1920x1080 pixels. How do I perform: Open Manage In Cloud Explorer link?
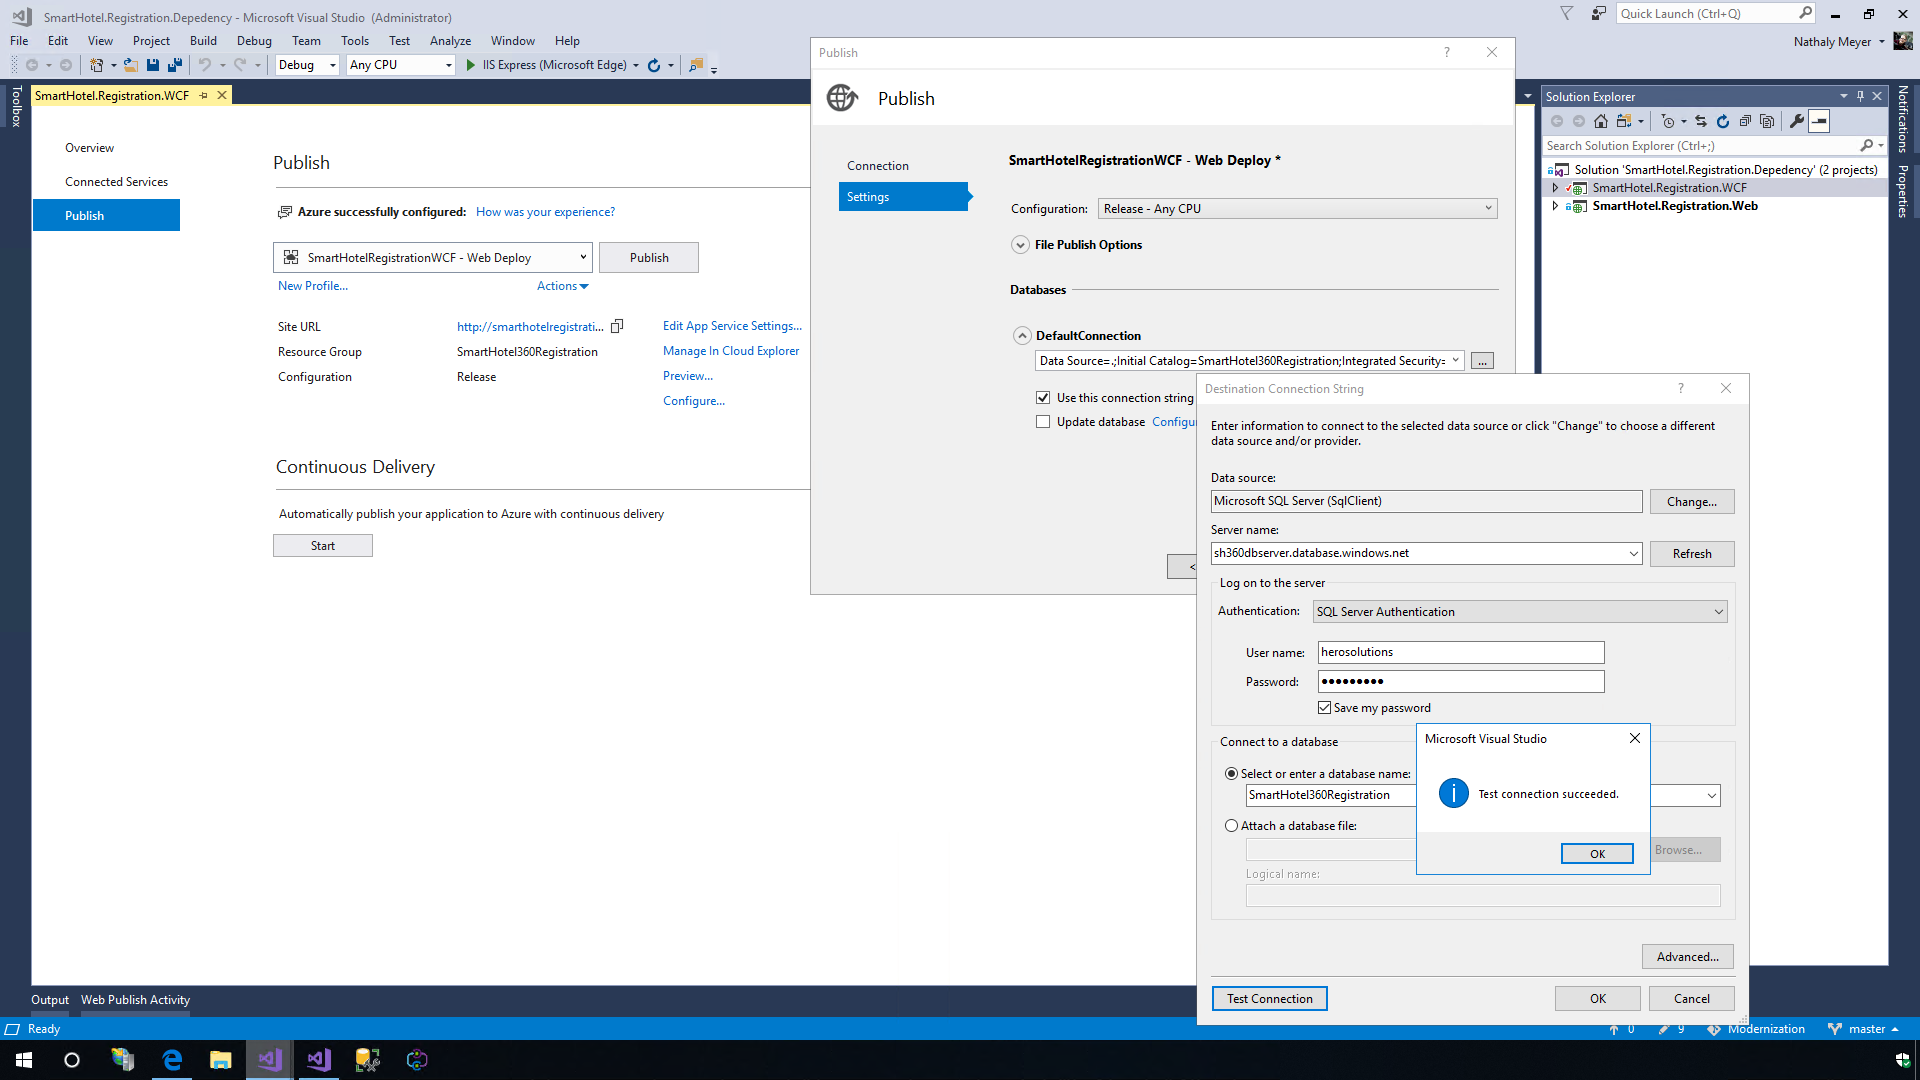(x=730, y=351)
